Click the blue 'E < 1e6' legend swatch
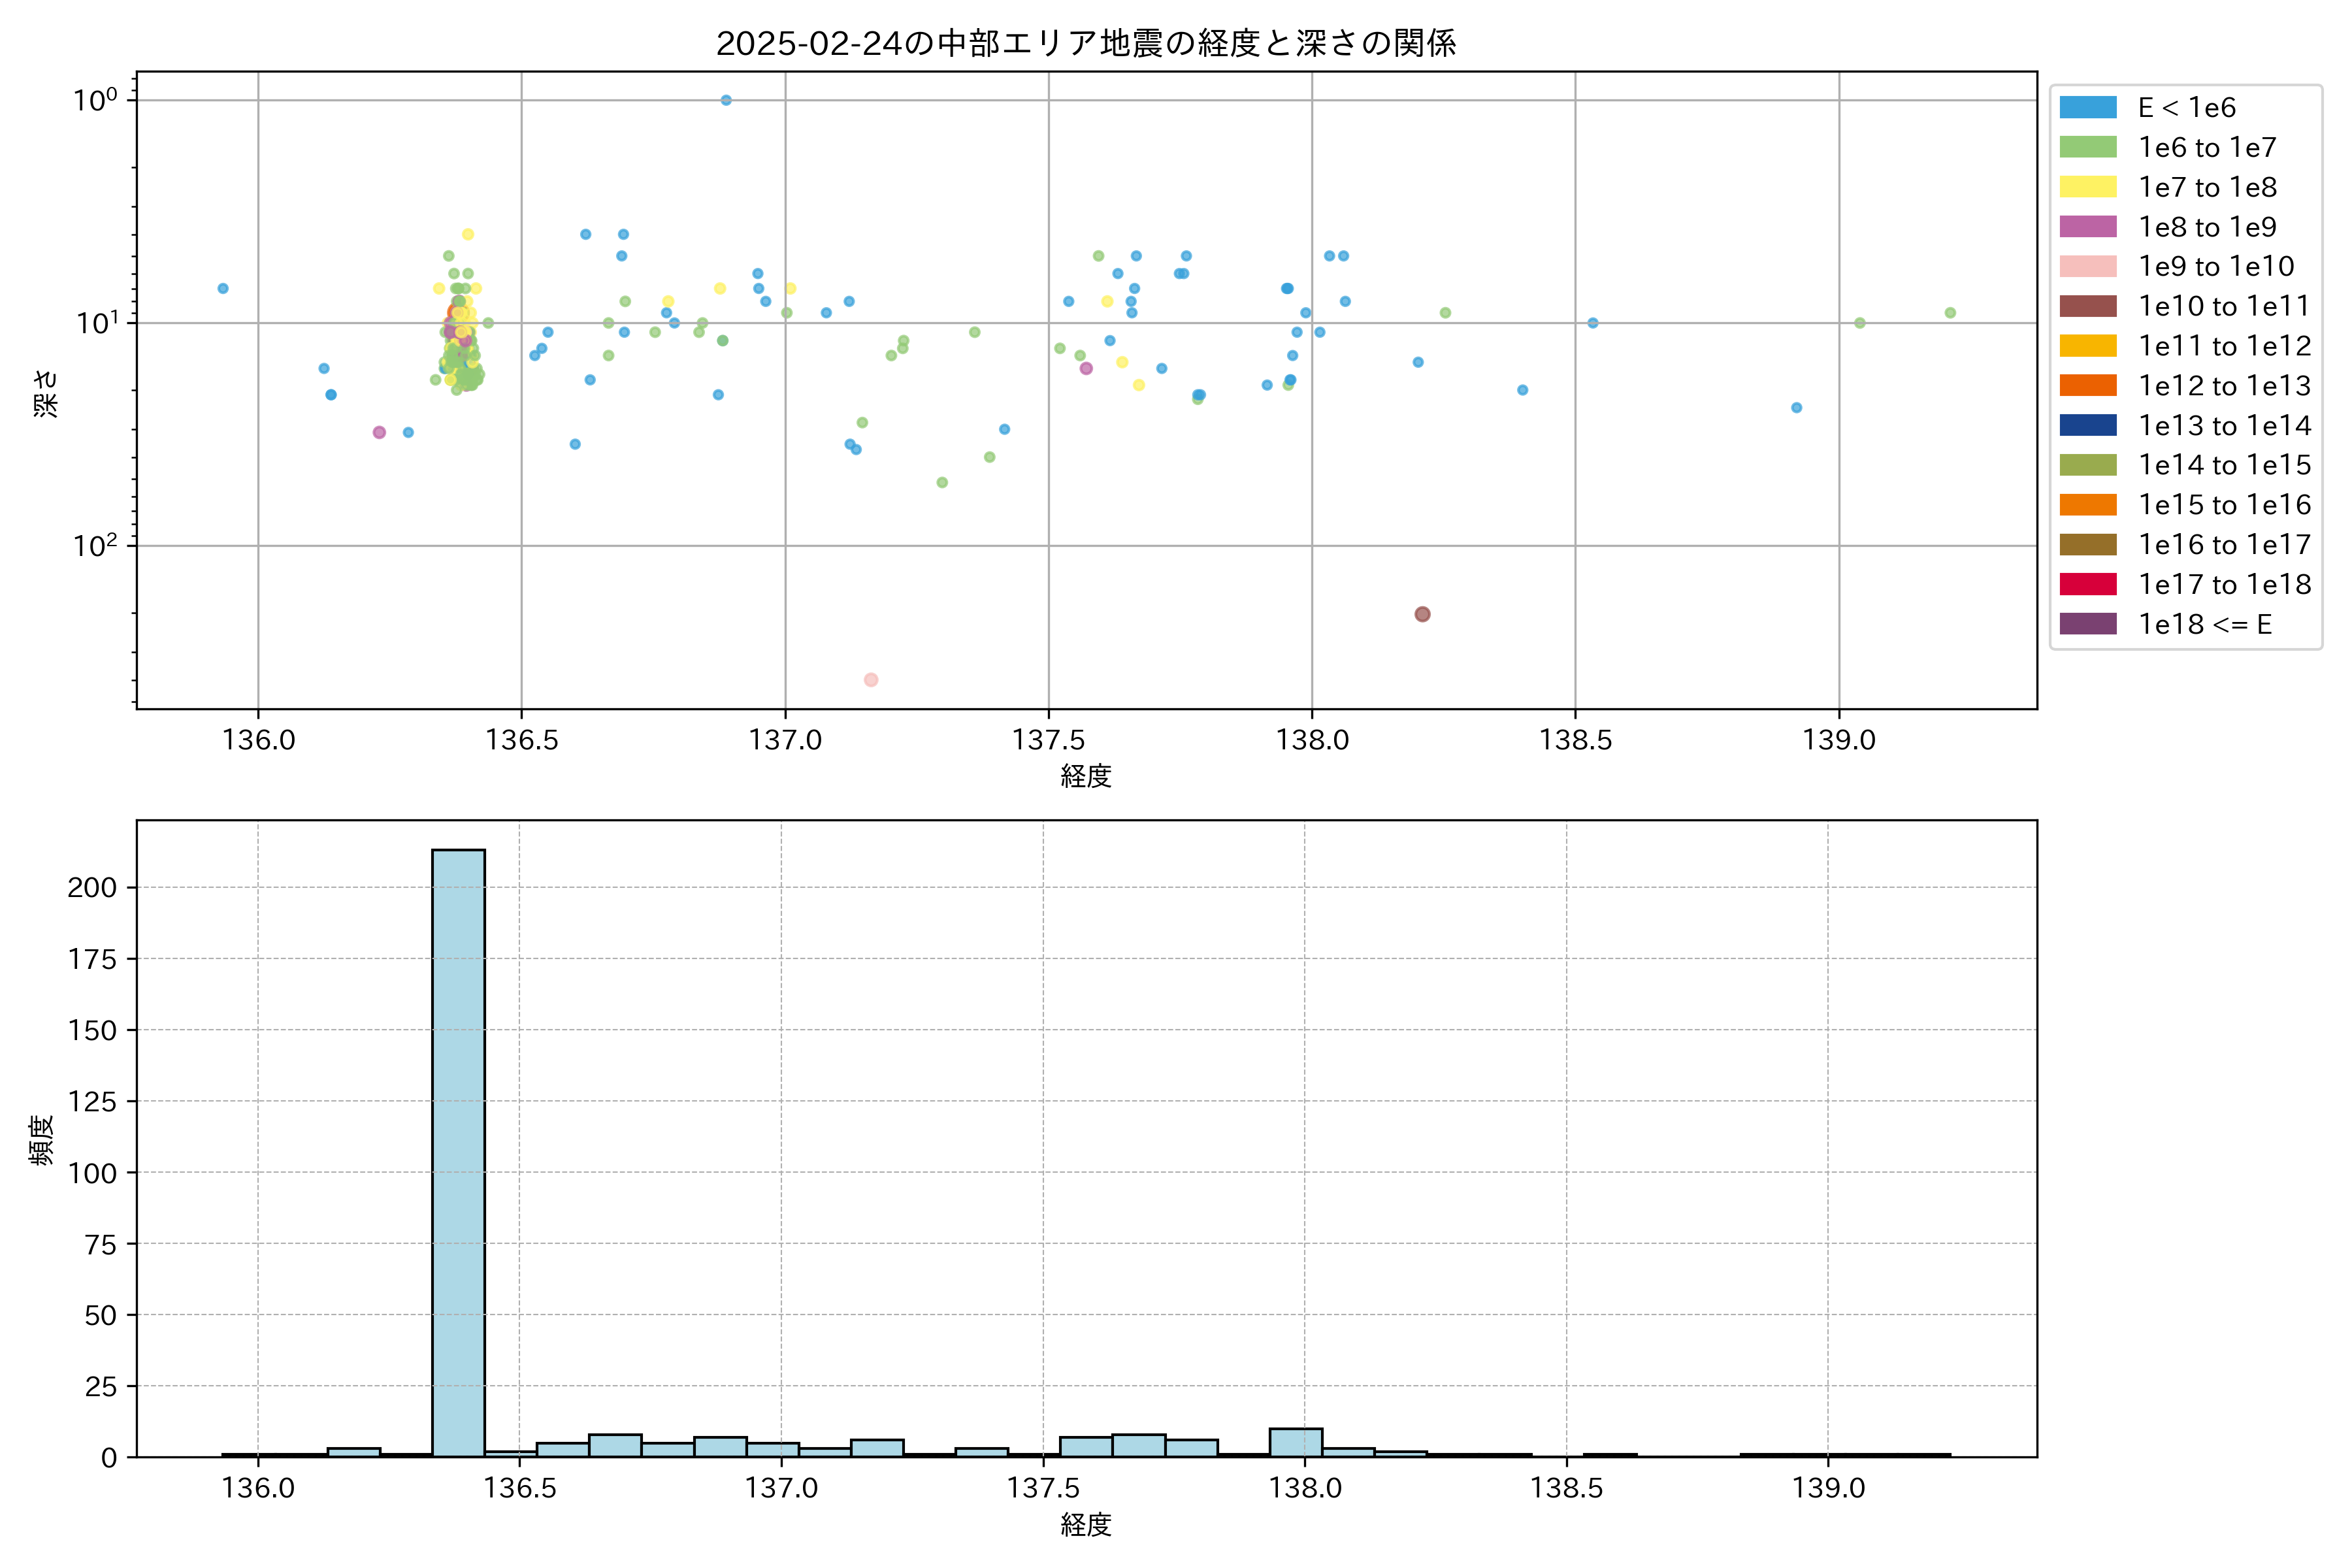The image size is (2352, 1568). click(2087, 108)
